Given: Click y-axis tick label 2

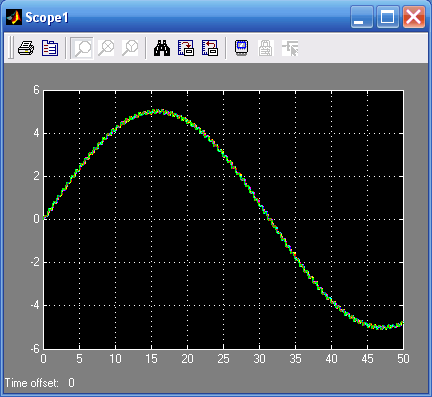Looking at the screenshot, I should (x=36, y=176).
